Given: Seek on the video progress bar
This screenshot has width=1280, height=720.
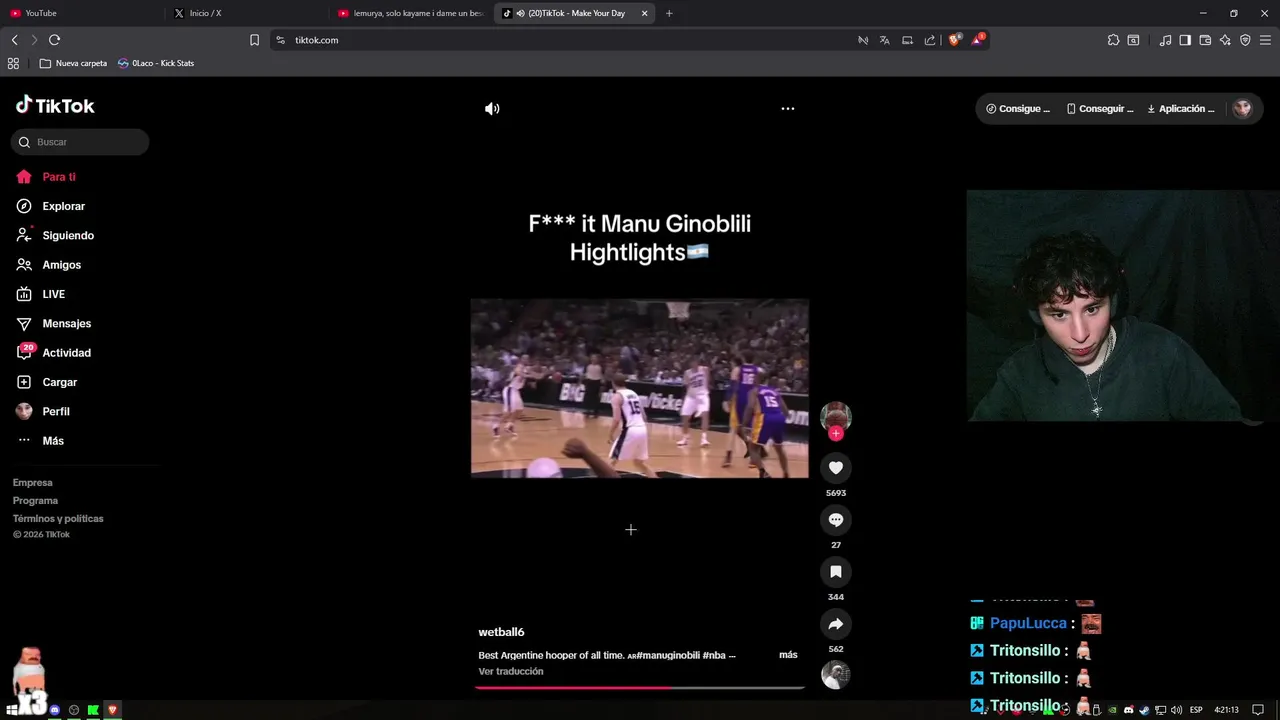Looking at the screenshot, I should pyautogui.click(x=639, y=688).
